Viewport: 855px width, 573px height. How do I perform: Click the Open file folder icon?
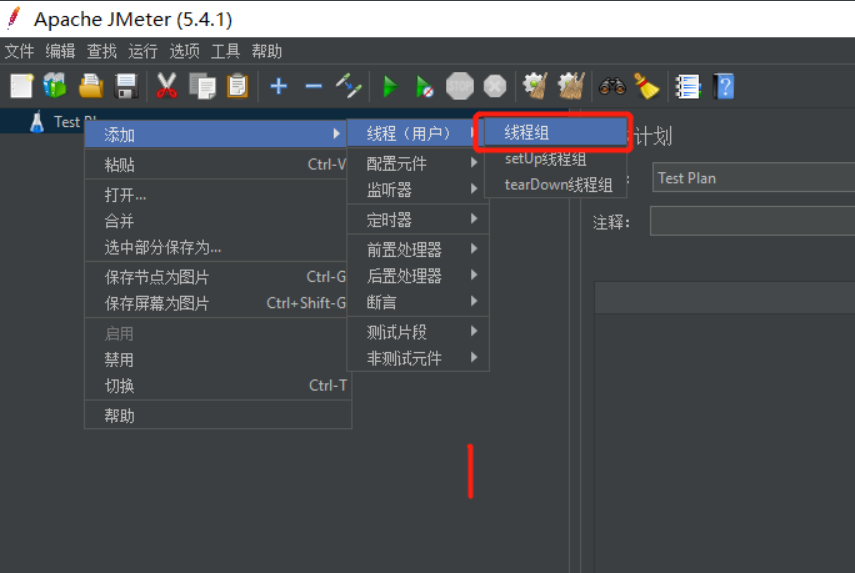click(x=91, y=86)
